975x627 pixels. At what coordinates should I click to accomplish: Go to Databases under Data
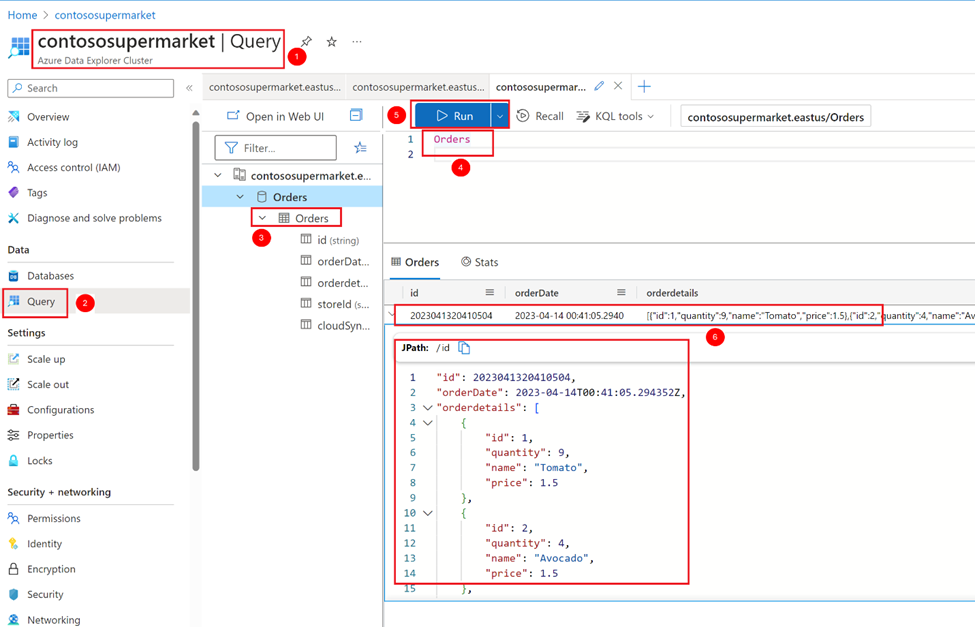pyautogui.click(x=50, y=276)
